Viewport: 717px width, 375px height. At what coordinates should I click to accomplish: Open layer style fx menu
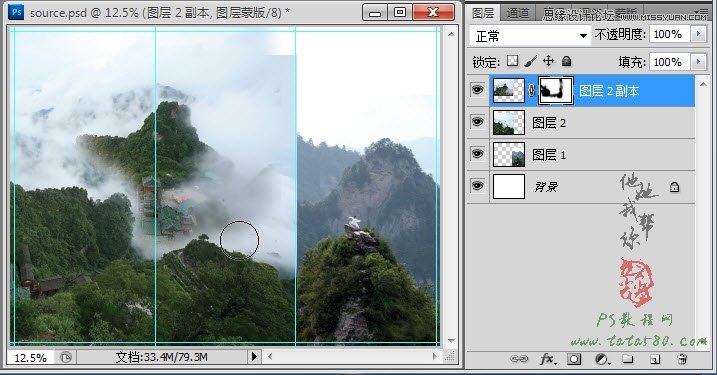(547, 359)
